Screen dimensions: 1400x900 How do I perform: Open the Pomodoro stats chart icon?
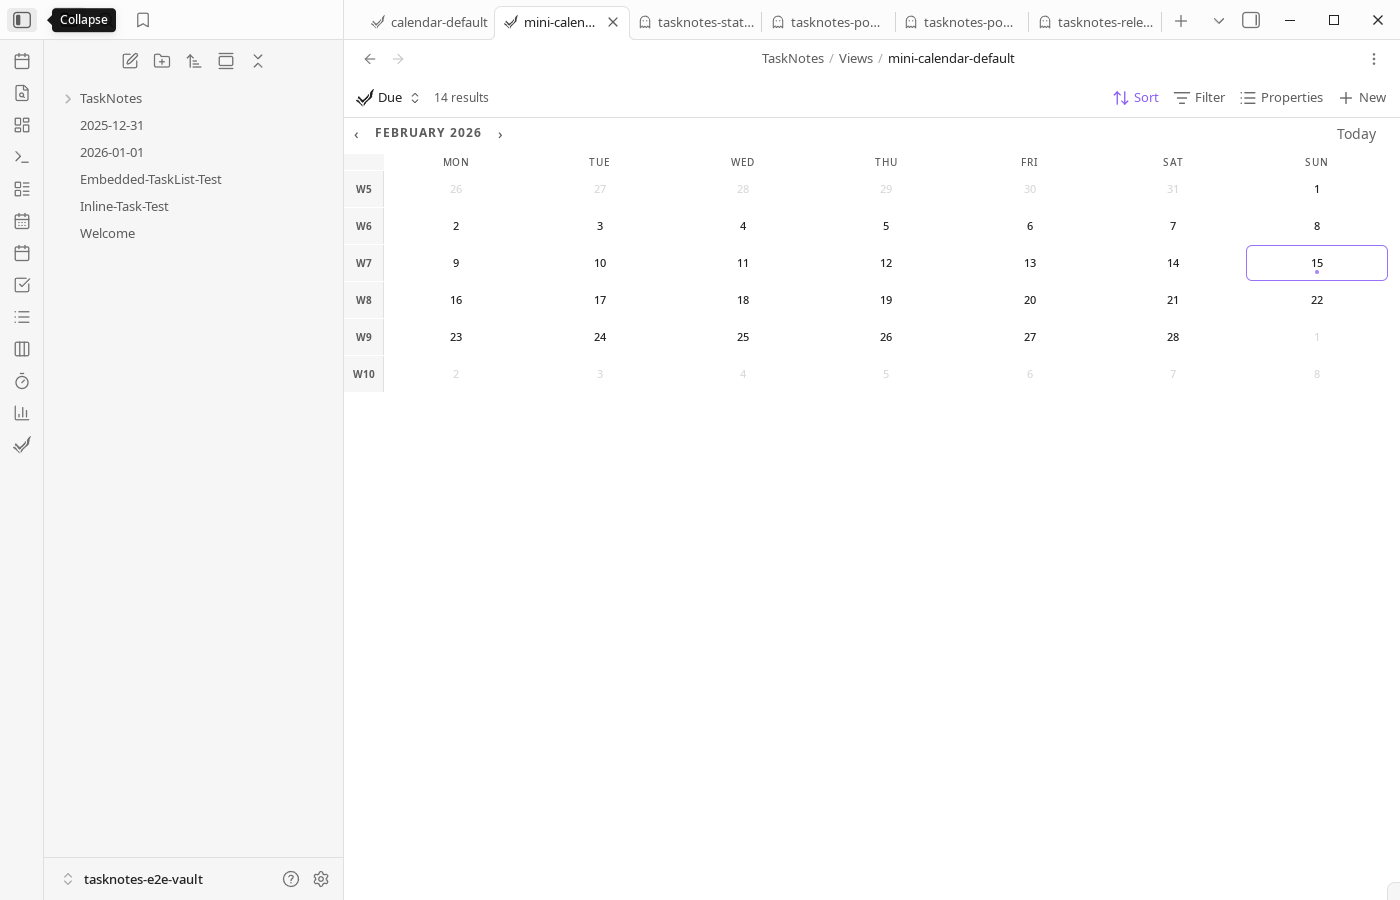(x=22, y=413)
